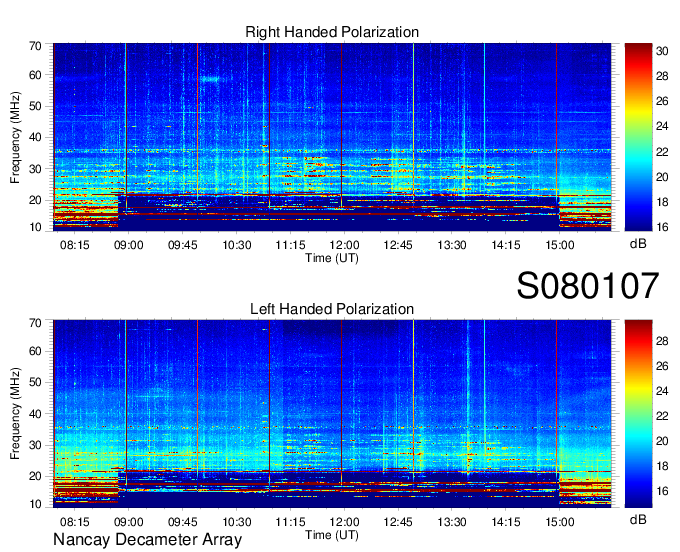Click the 18 dB value on Right Handed colorbar
Screen dimensions: 680x552
point(662,202)
